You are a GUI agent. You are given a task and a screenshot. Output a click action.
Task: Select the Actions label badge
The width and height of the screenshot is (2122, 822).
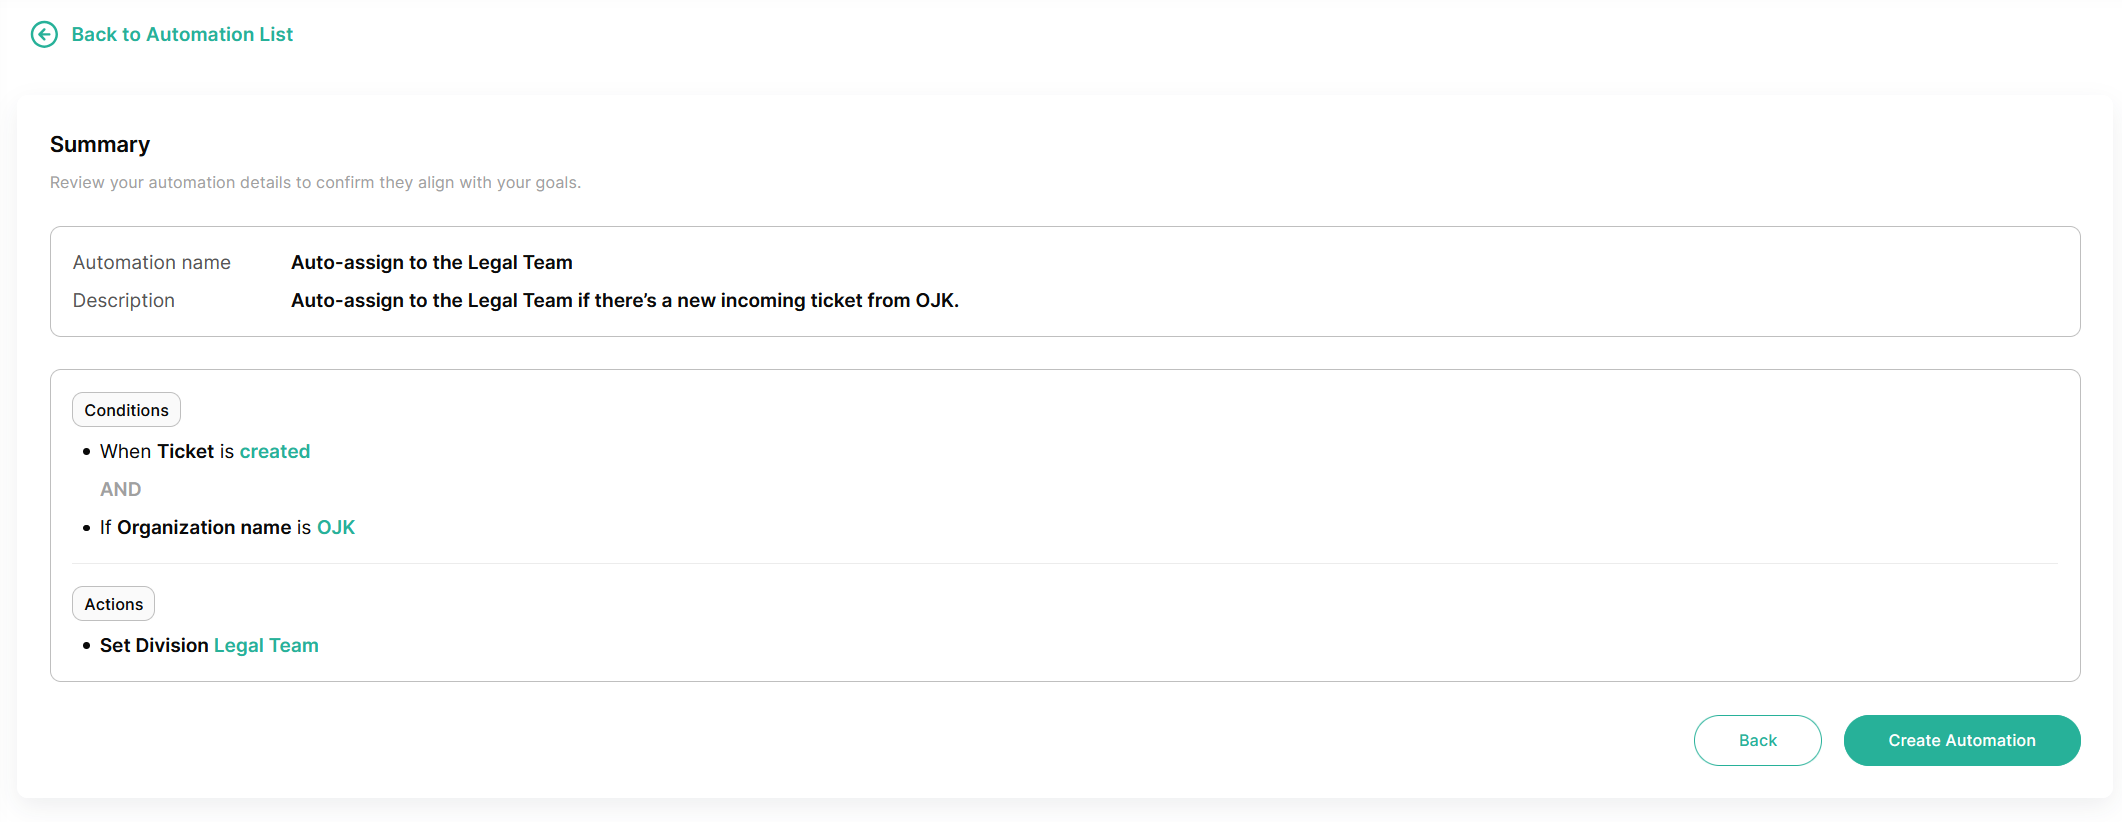pyautogui.click(x=113, y=604)
